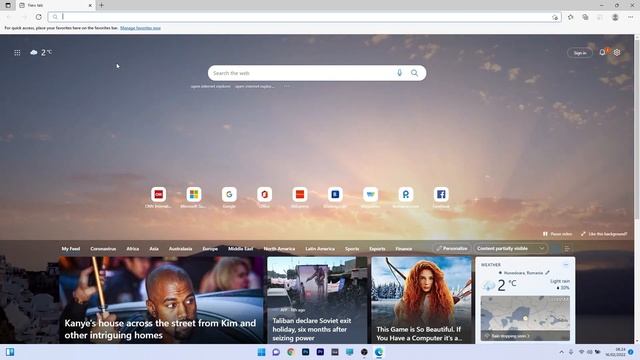The width and height of the screenshot is (640, 360).
Task: Click the Personalize button
Action: [x=451, y=249]
